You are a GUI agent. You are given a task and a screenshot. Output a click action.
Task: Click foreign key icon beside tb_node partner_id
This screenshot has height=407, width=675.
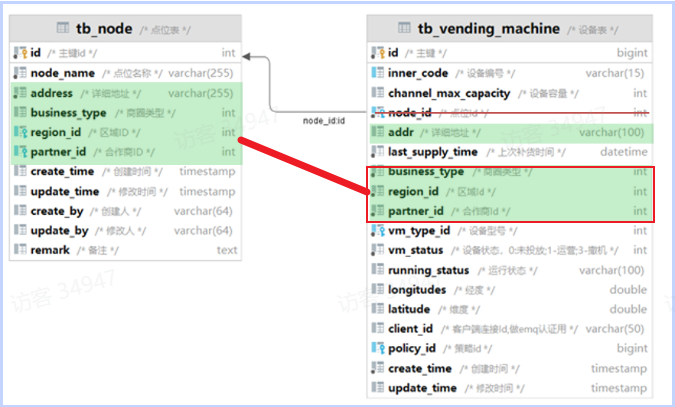(20, 152)
